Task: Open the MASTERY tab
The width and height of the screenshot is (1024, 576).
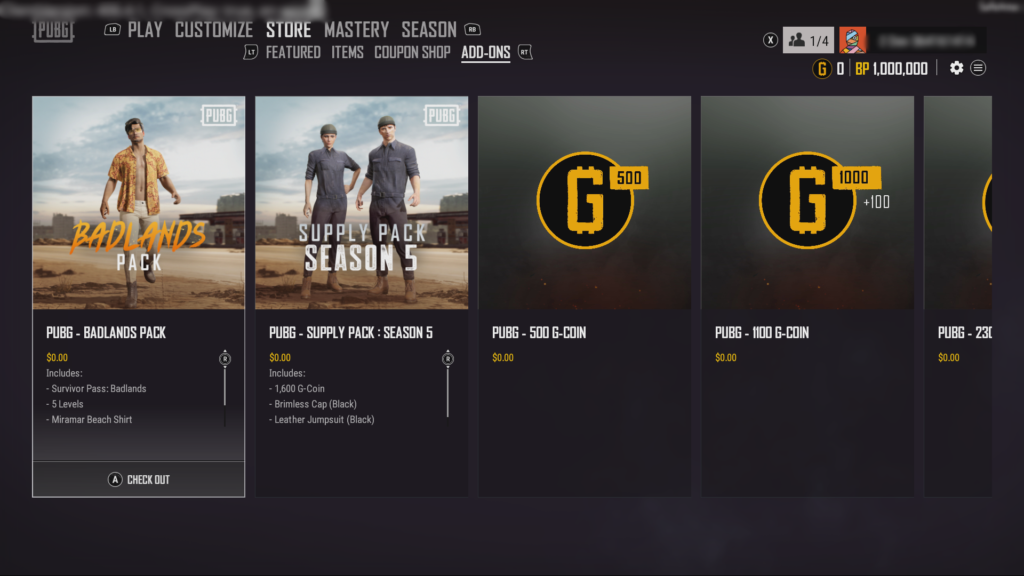Action: click(x=356, y=30)
